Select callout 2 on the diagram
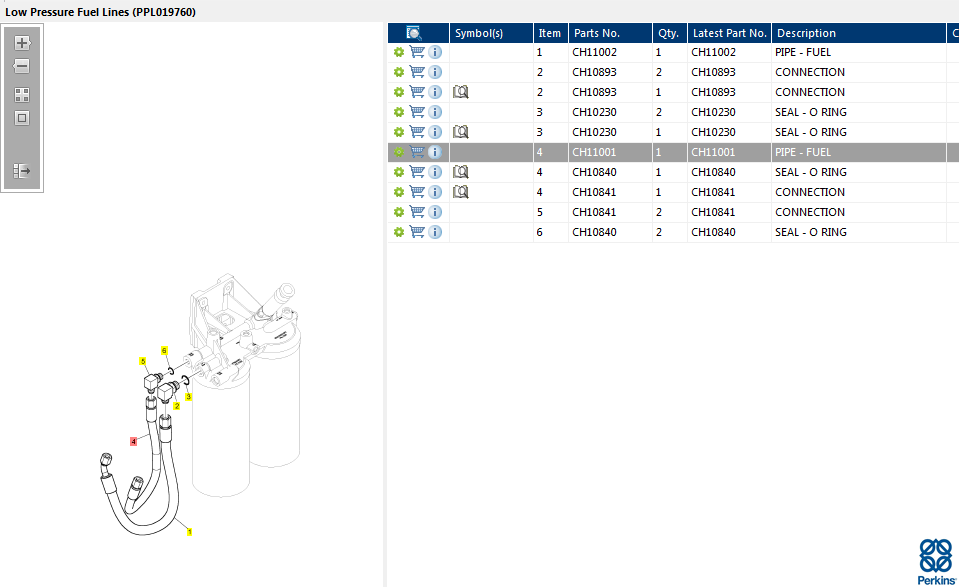The image size is (959, 587). 177,405
